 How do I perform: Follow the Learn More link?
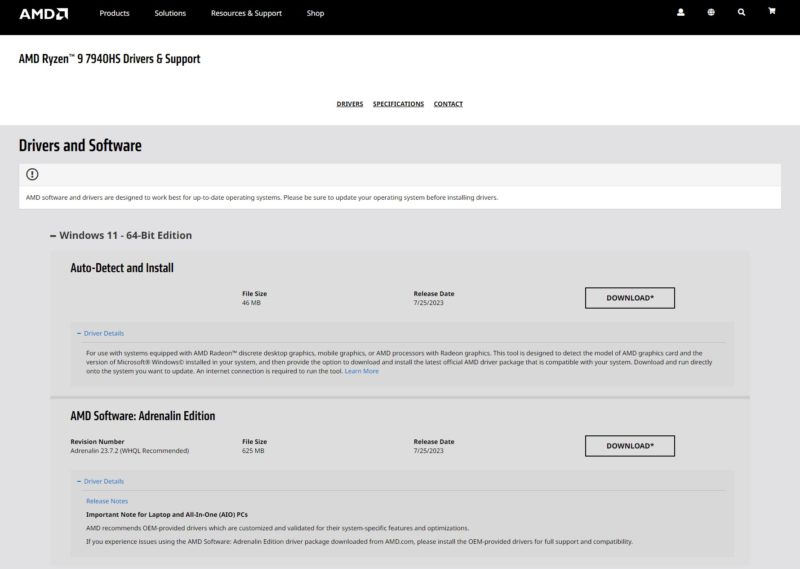tap(361, 371)
